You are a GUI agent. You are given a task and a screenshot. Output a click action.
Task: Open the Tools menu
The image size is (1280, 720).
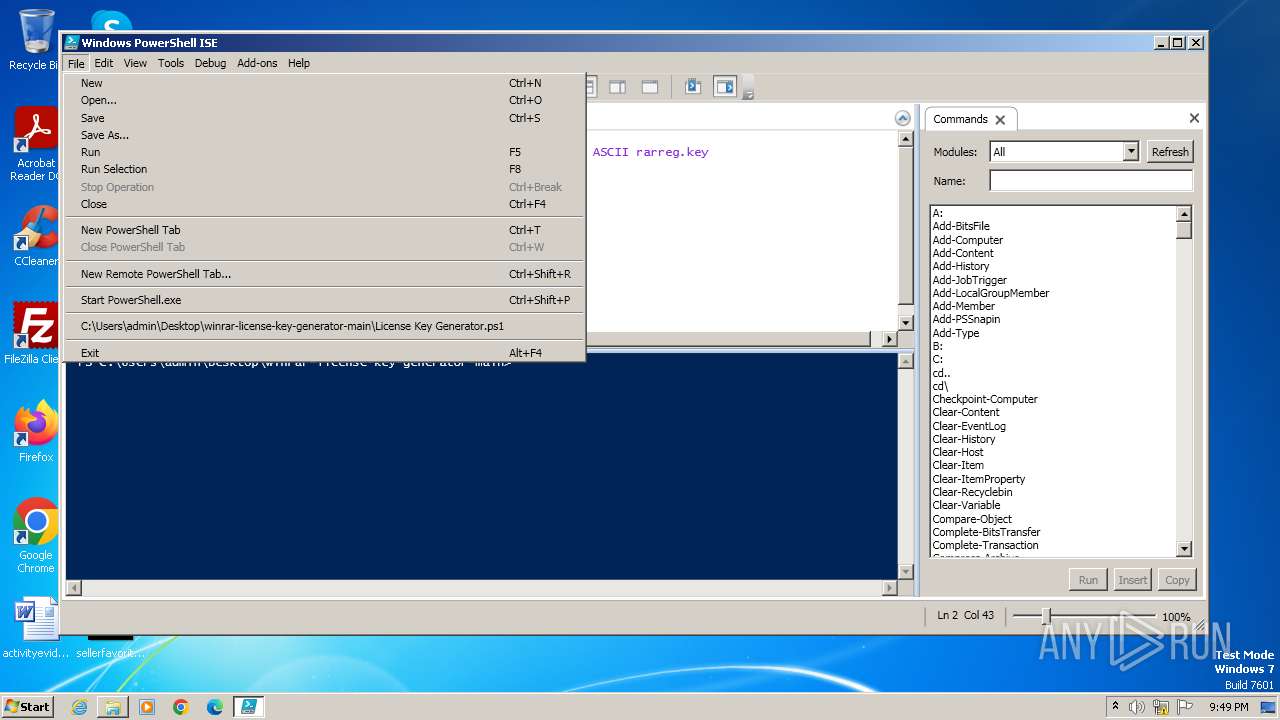[x=171, y=63]
